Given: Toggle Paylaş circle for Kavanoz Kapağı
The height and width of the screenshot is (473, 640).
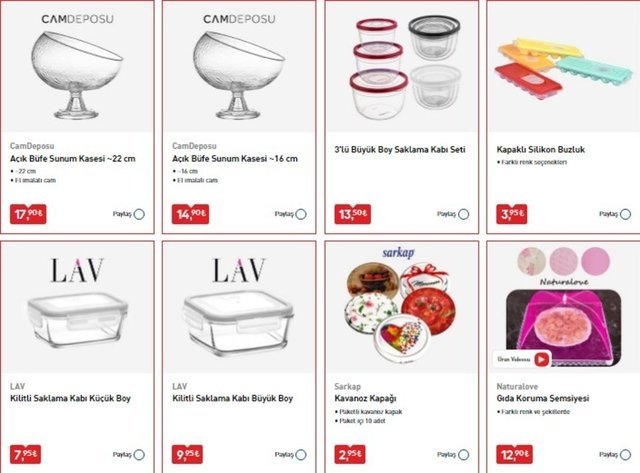Looking at the screenshot, I should (x=464, y=454).
